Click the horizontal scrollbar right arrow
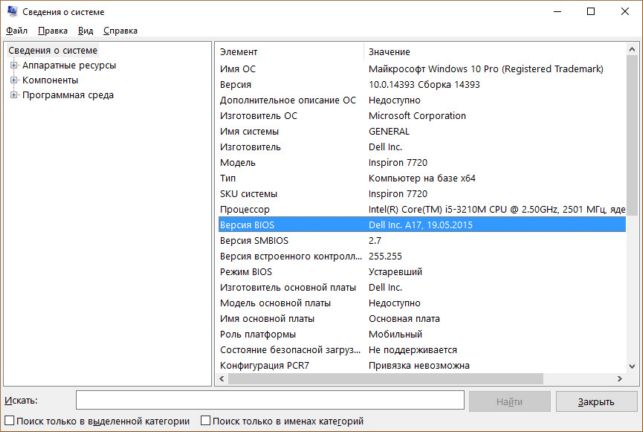 pyautogui.click(x=620, y=379)
